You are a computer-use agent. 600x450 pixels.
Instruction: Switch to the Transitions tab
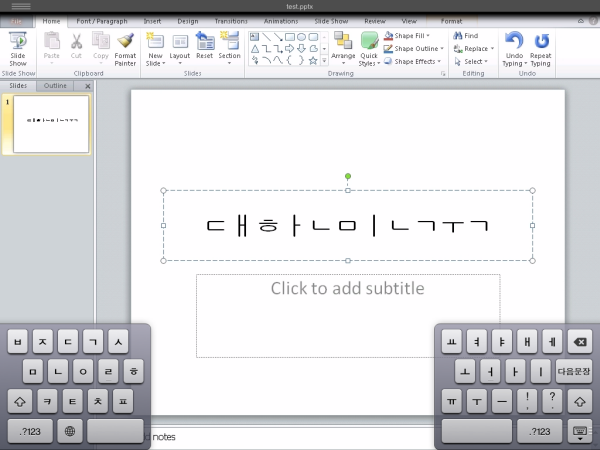pyautogui.click(x=231, y=21)
